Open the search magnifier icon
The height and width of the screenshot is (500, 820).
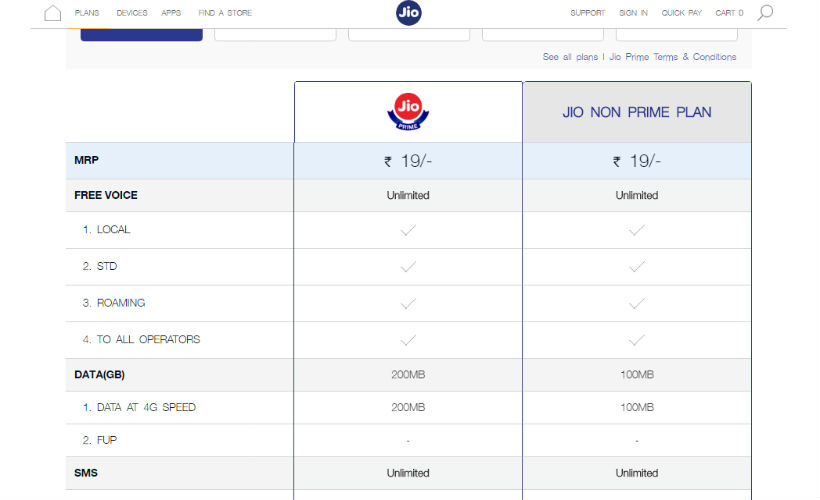tap(765, 13)
